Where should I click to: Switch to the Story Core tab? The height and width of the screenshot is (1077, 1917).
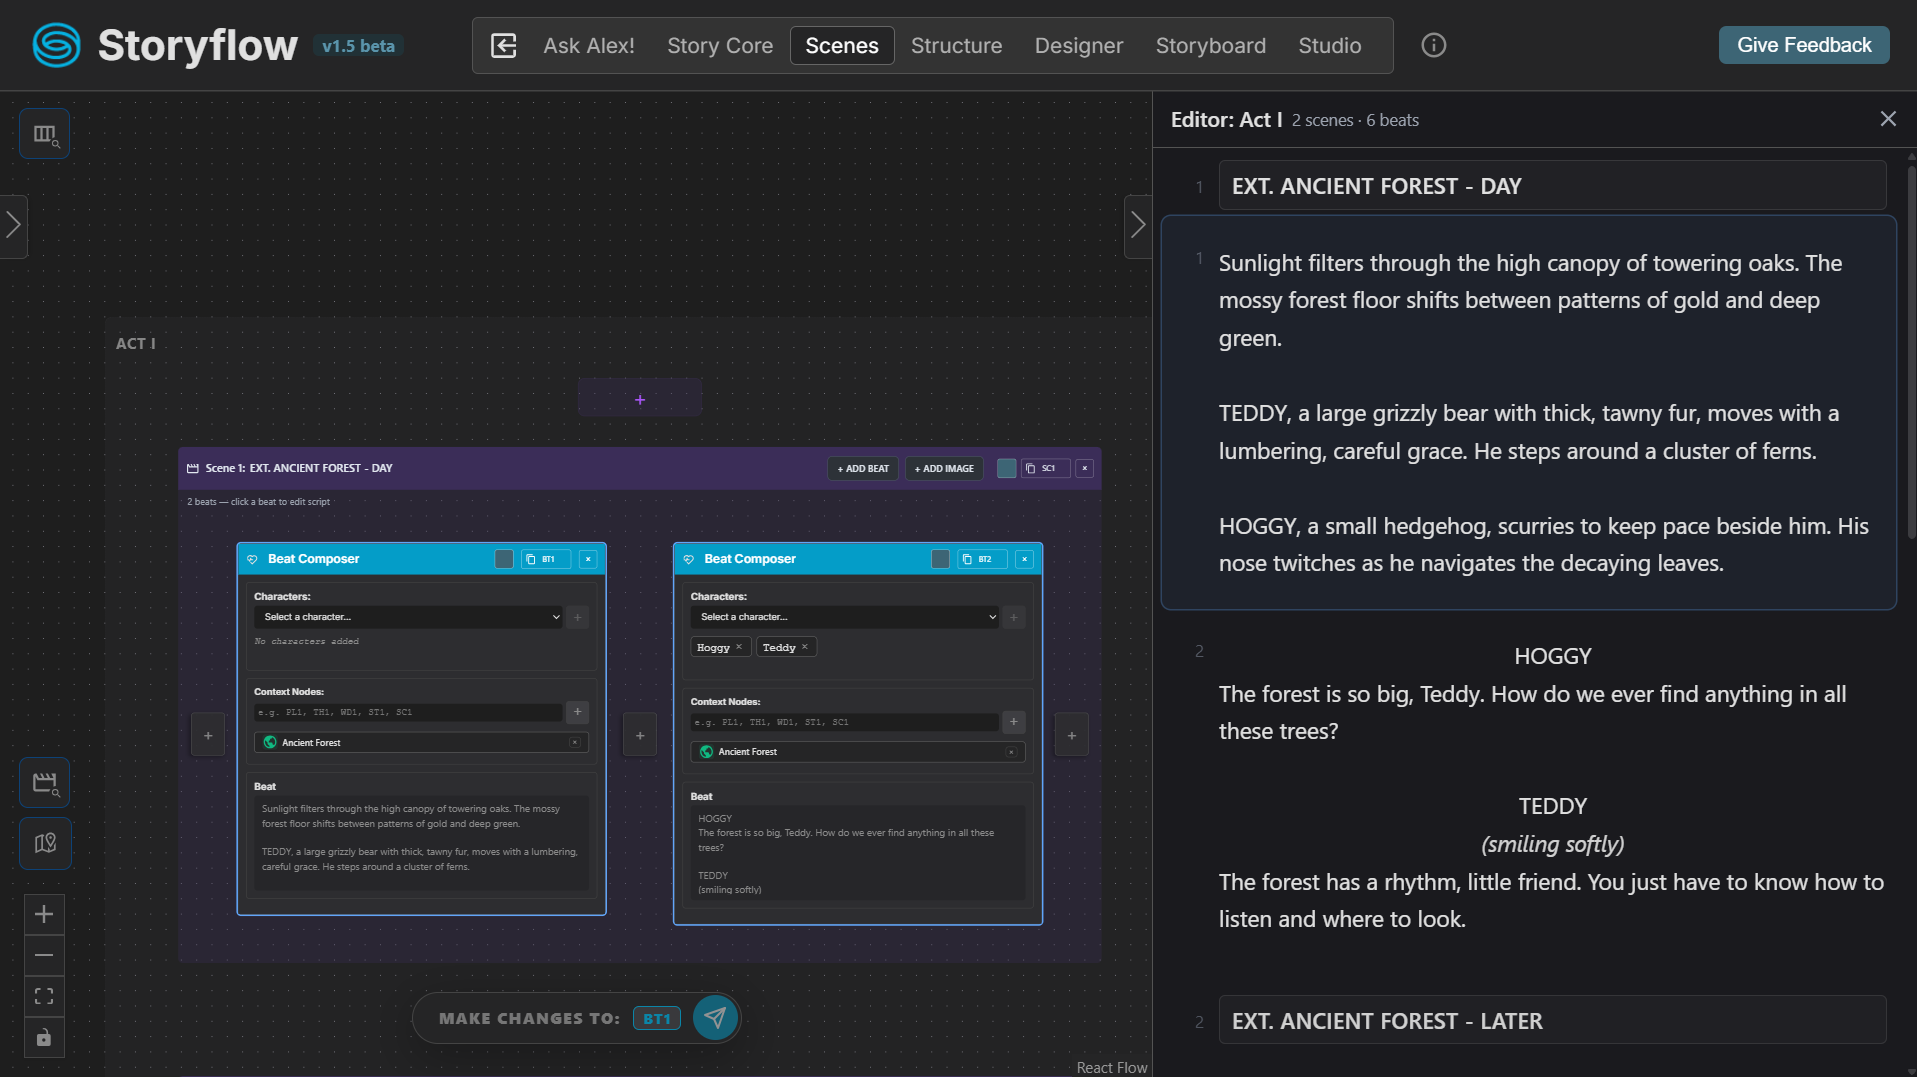click(720, 46)
